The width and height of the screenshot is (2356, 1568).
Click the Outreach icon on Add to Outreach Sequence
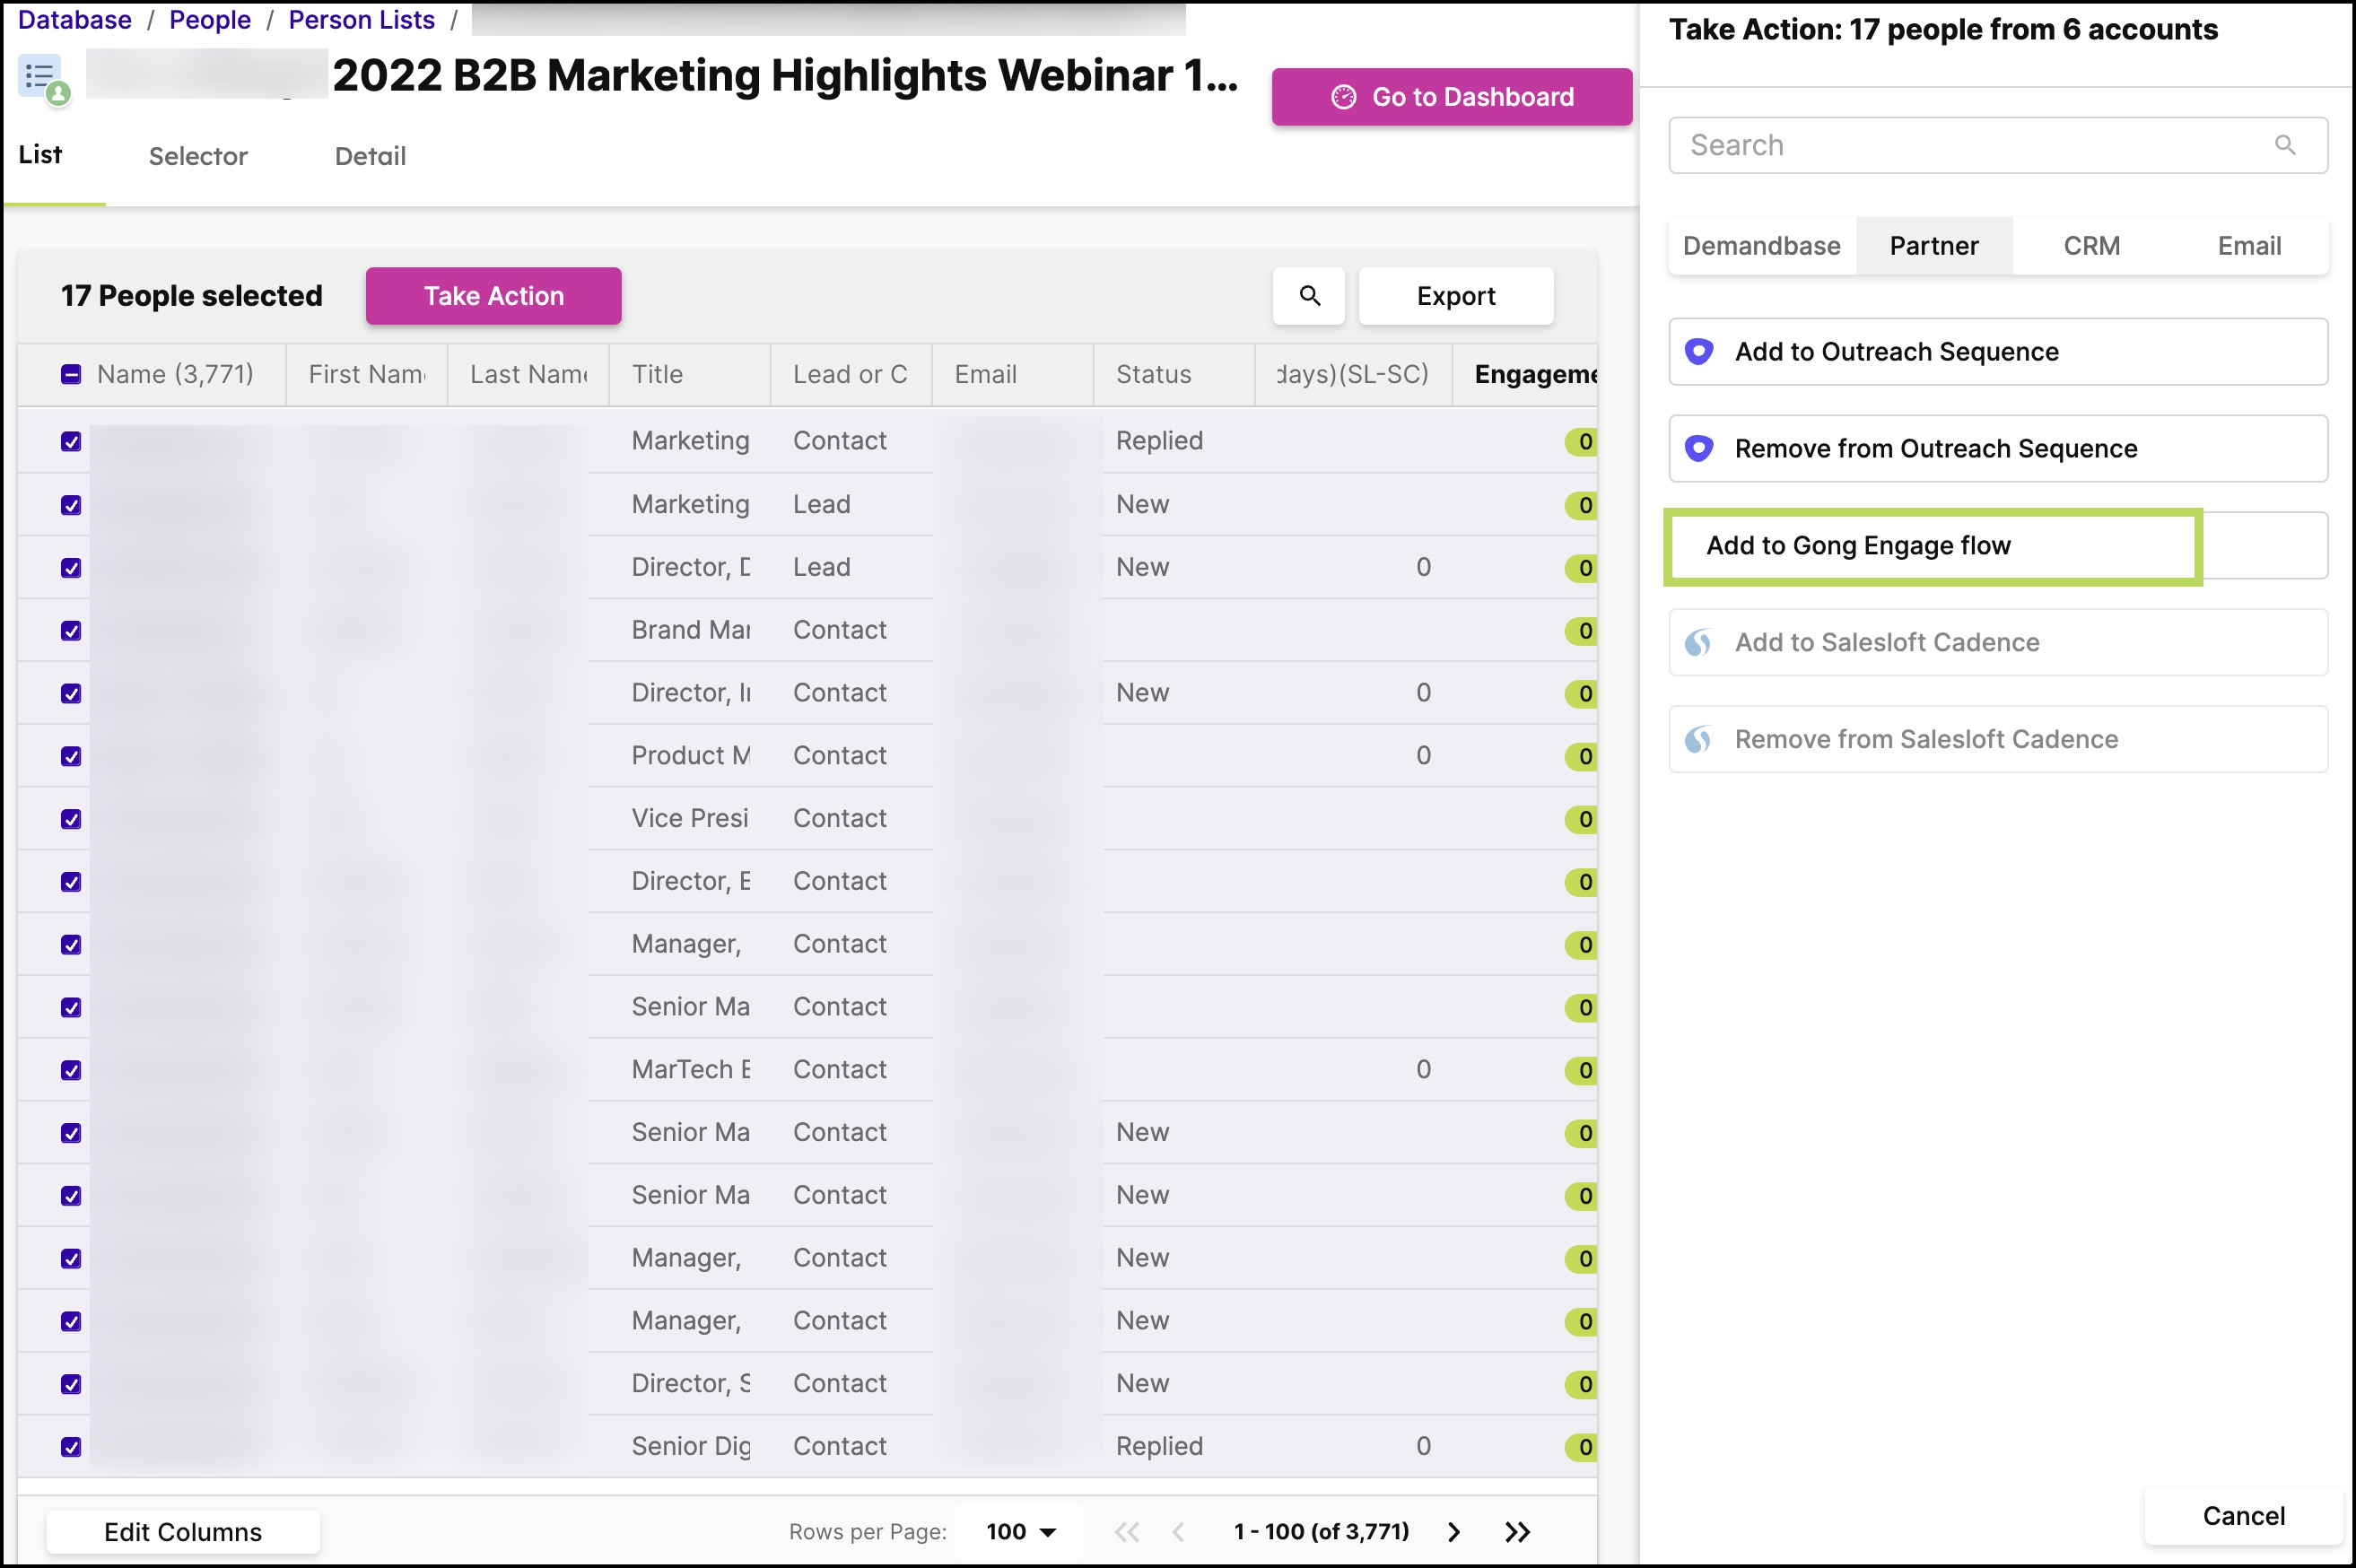1698,352
